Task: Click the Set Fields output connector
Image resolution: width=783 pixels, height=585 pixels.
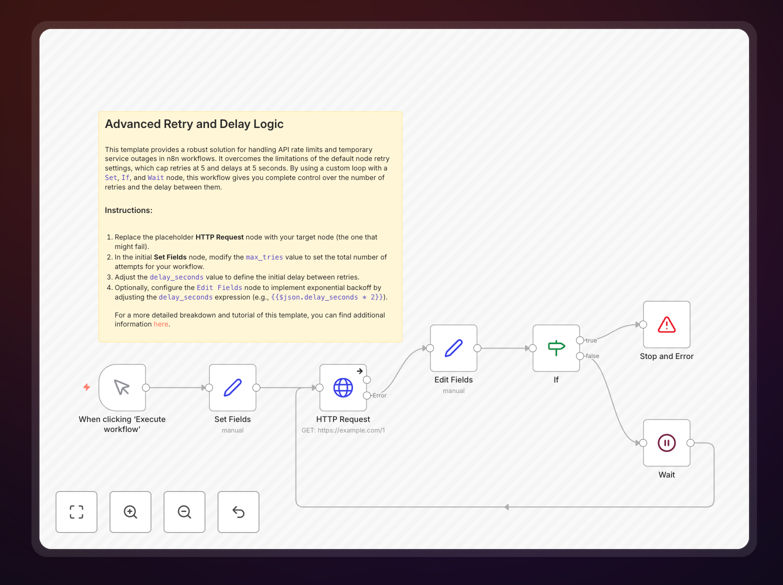Action: tap(256, 388)
